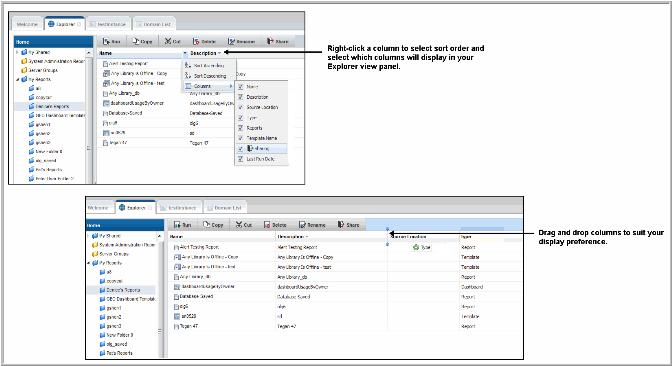This screenshot has width=672, height=366.
Task: Toggle Reports column checkbox in Columns submenu
Action: [x=240, y=128]
